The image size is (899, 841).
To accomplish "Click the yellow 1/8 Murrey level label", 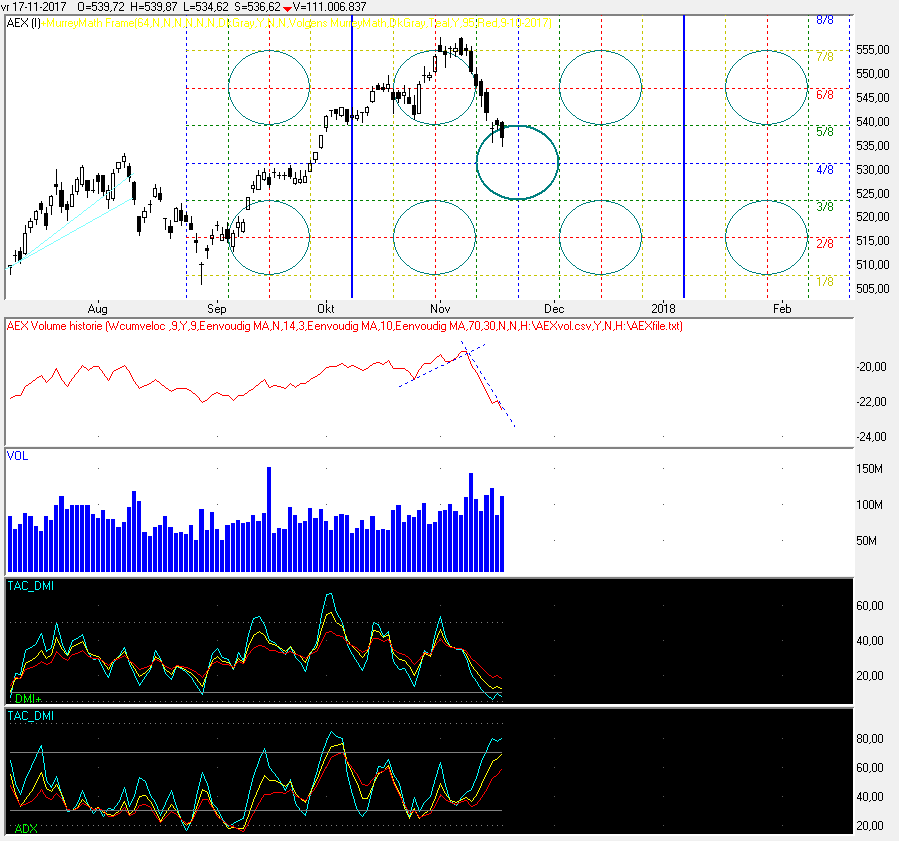I will [x=825, y=282].
